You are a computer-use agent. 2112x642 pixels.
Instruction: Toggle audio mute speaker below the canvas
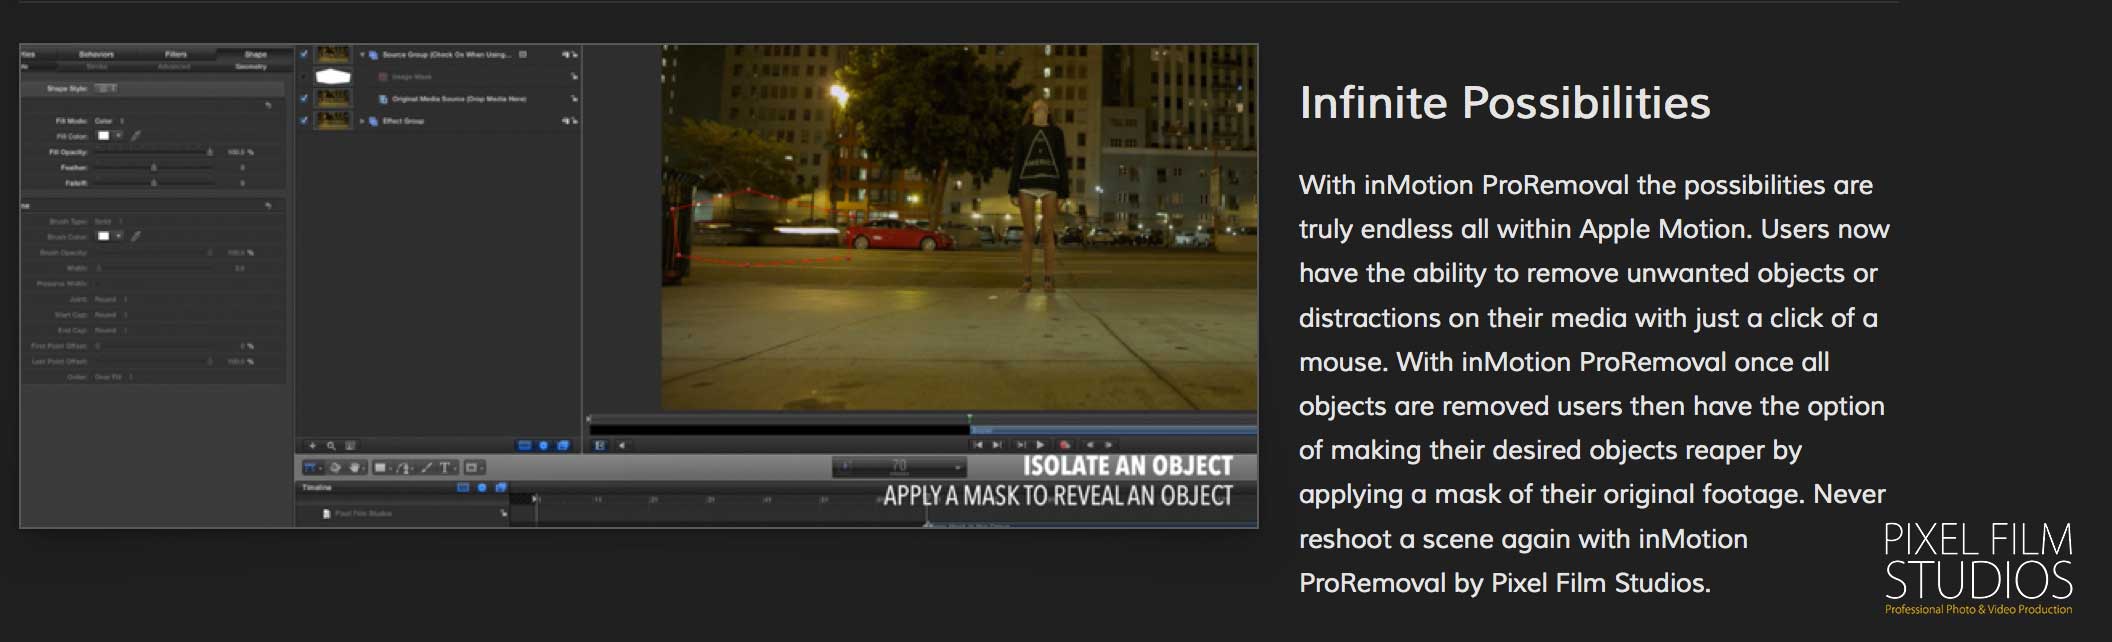tap(622, 445)
